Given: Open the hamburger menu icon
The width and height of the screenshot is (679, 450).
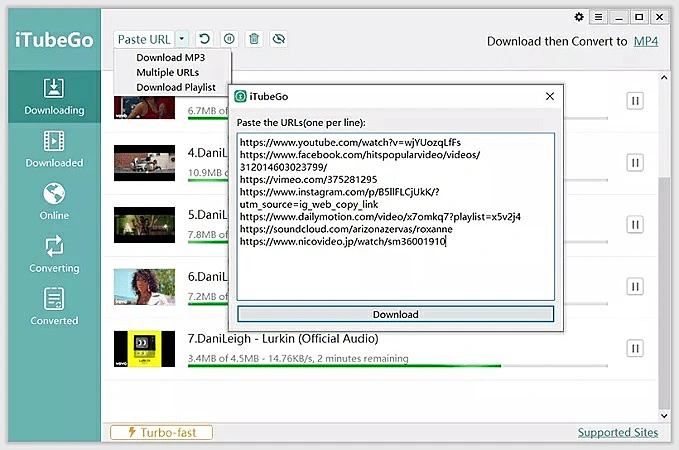Looking at the screenshot, I should pos(598,17).
